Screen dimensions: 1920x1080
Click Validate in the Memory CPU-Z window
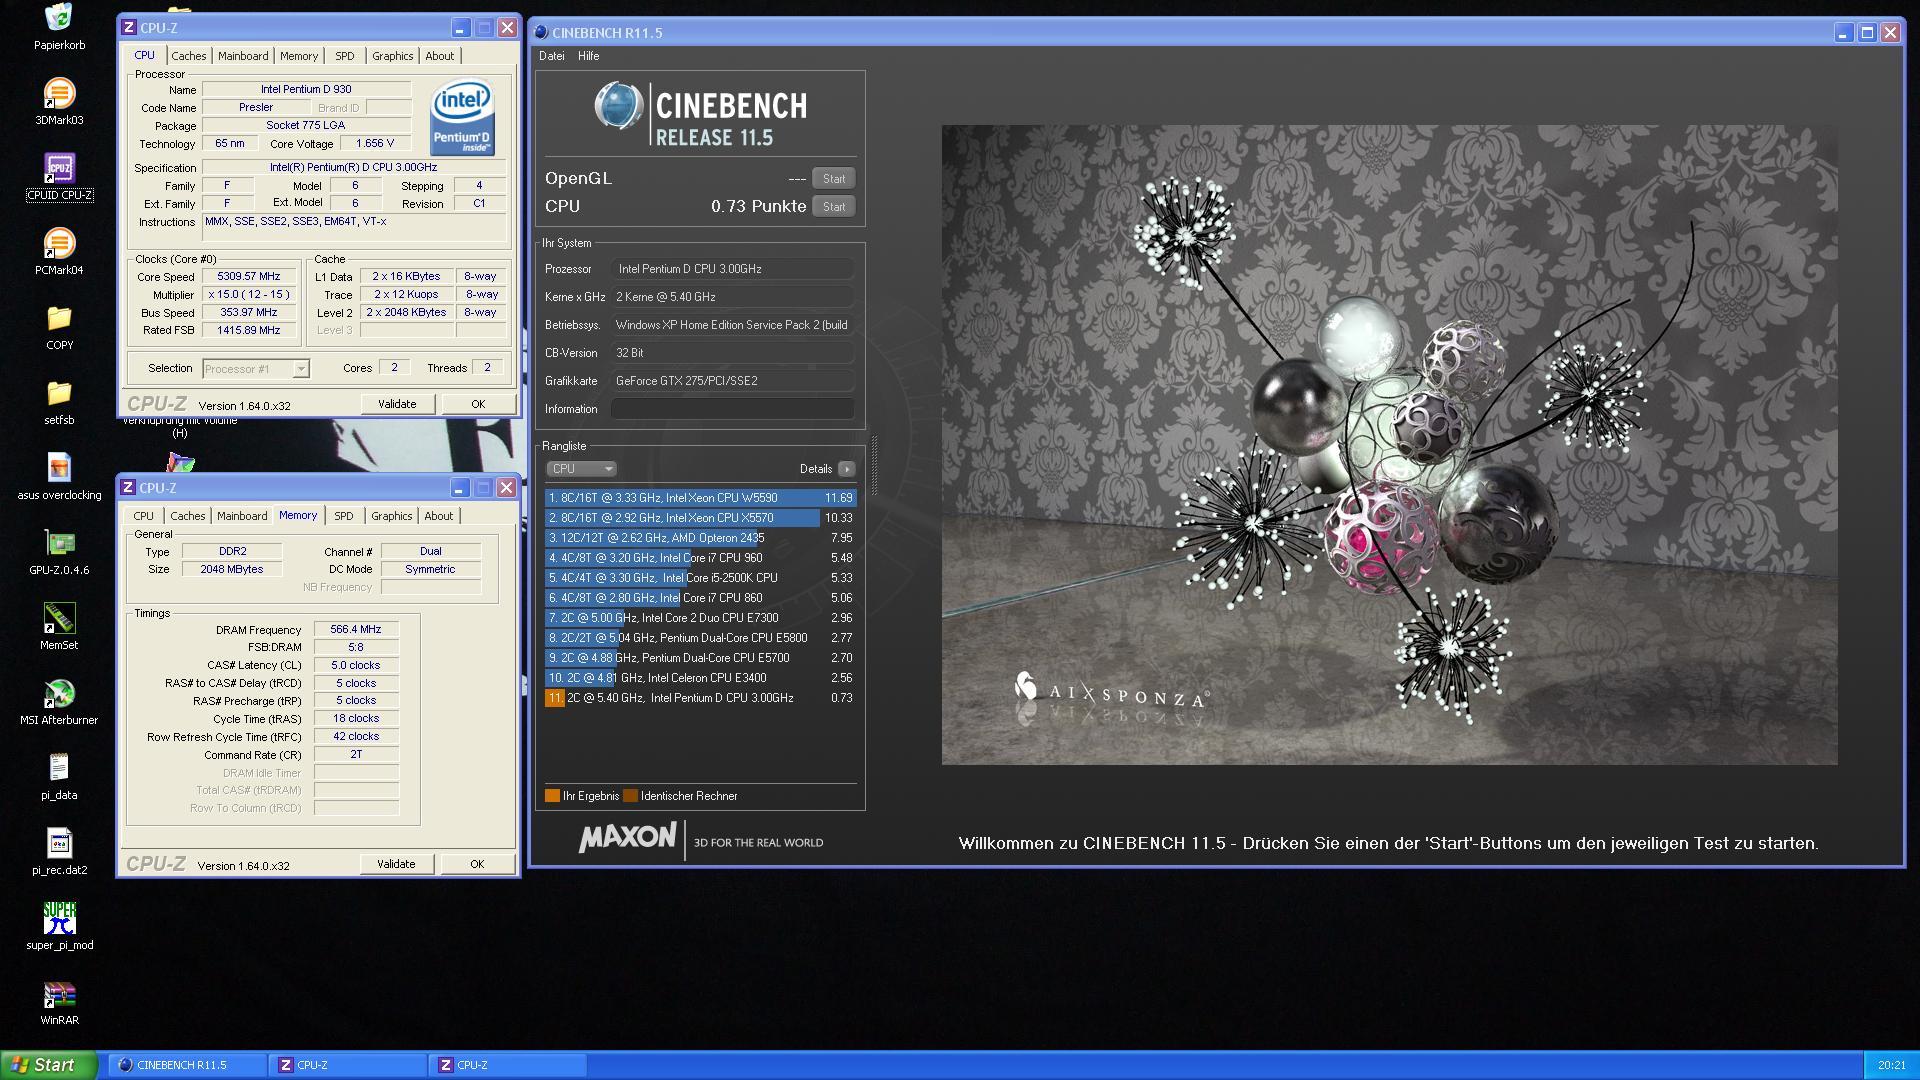point(396,864)
